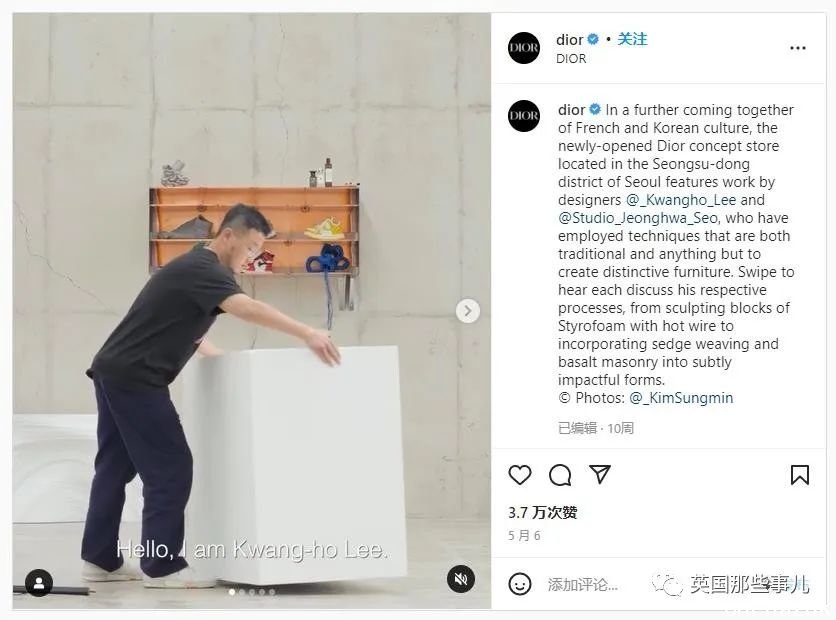Screen dimensions: 836x620
Task: Follow dior via the 关注 button
Action: coord(632,39)
